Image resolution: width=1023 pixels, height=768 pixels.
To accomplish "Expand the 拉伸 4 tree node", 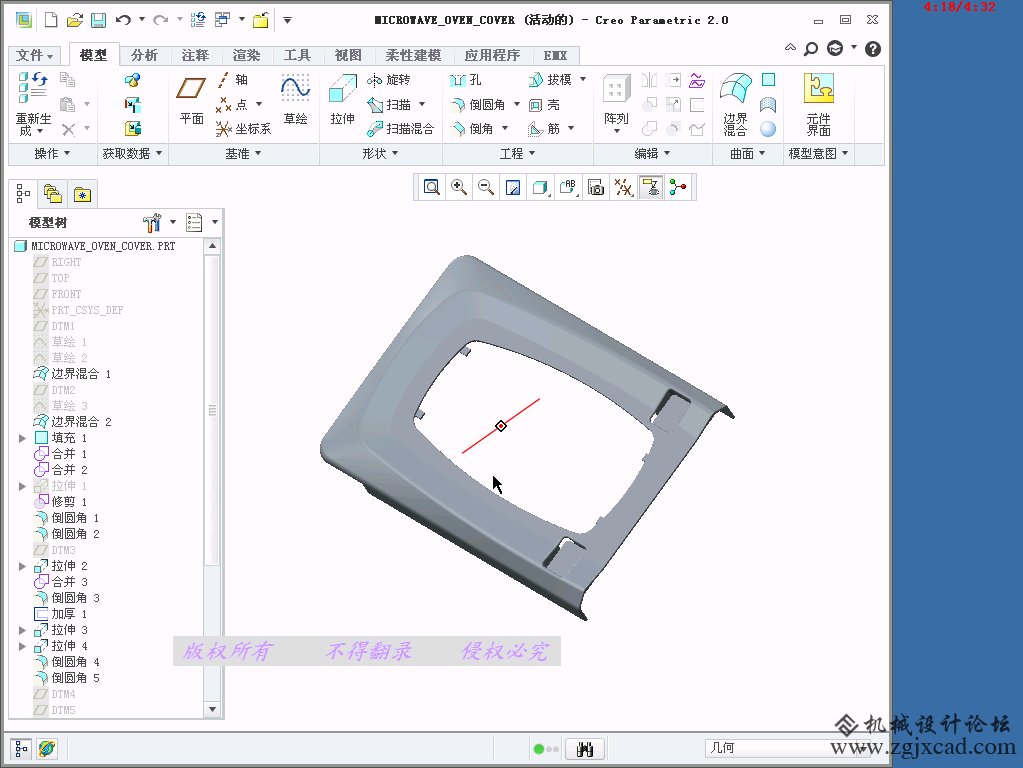I will pyautogui.click(x=22, y=646).
